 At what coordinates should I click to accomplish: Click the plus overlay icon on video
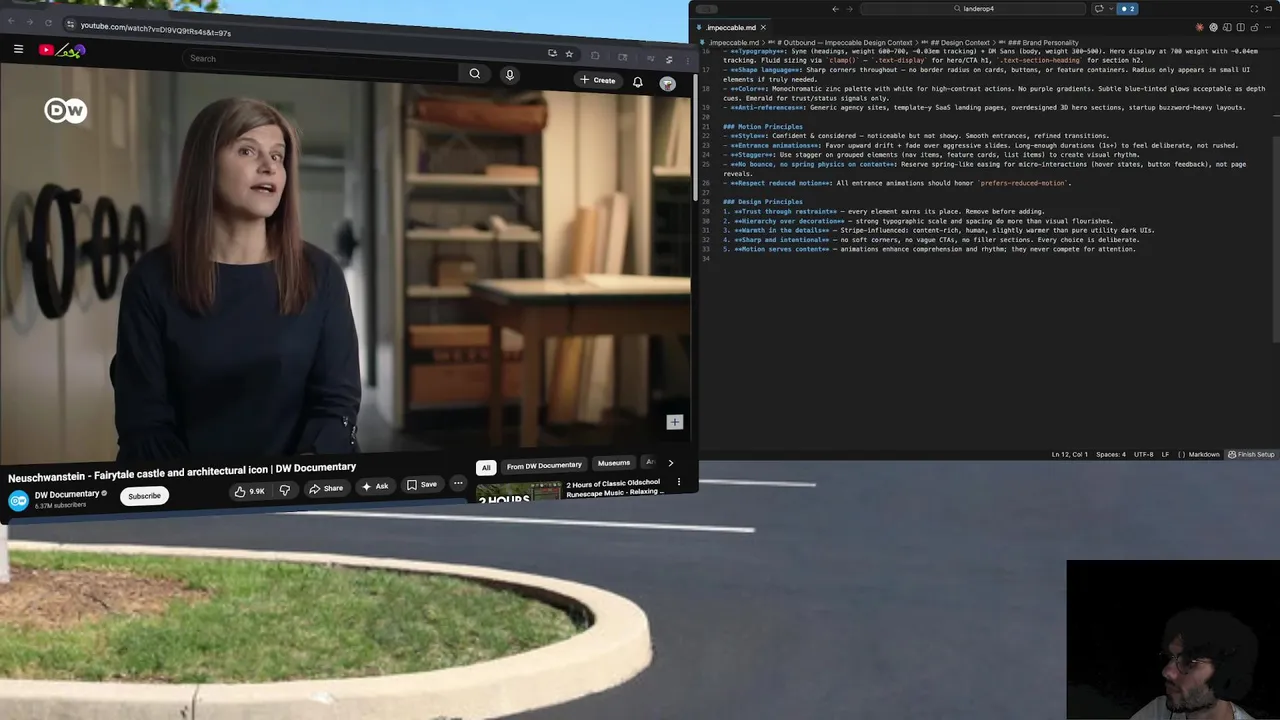[674, 422]
